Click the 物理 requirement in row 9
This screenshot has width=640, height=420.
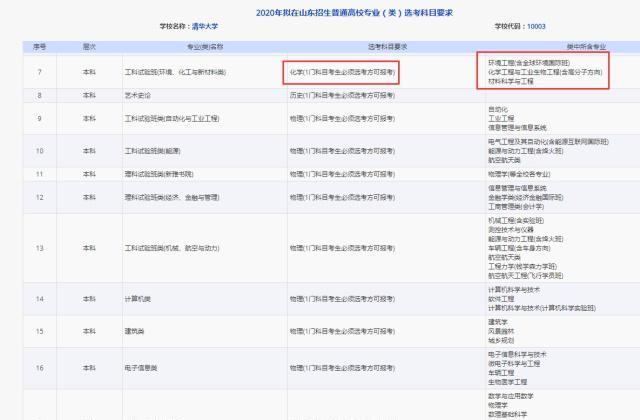(342, 119)
